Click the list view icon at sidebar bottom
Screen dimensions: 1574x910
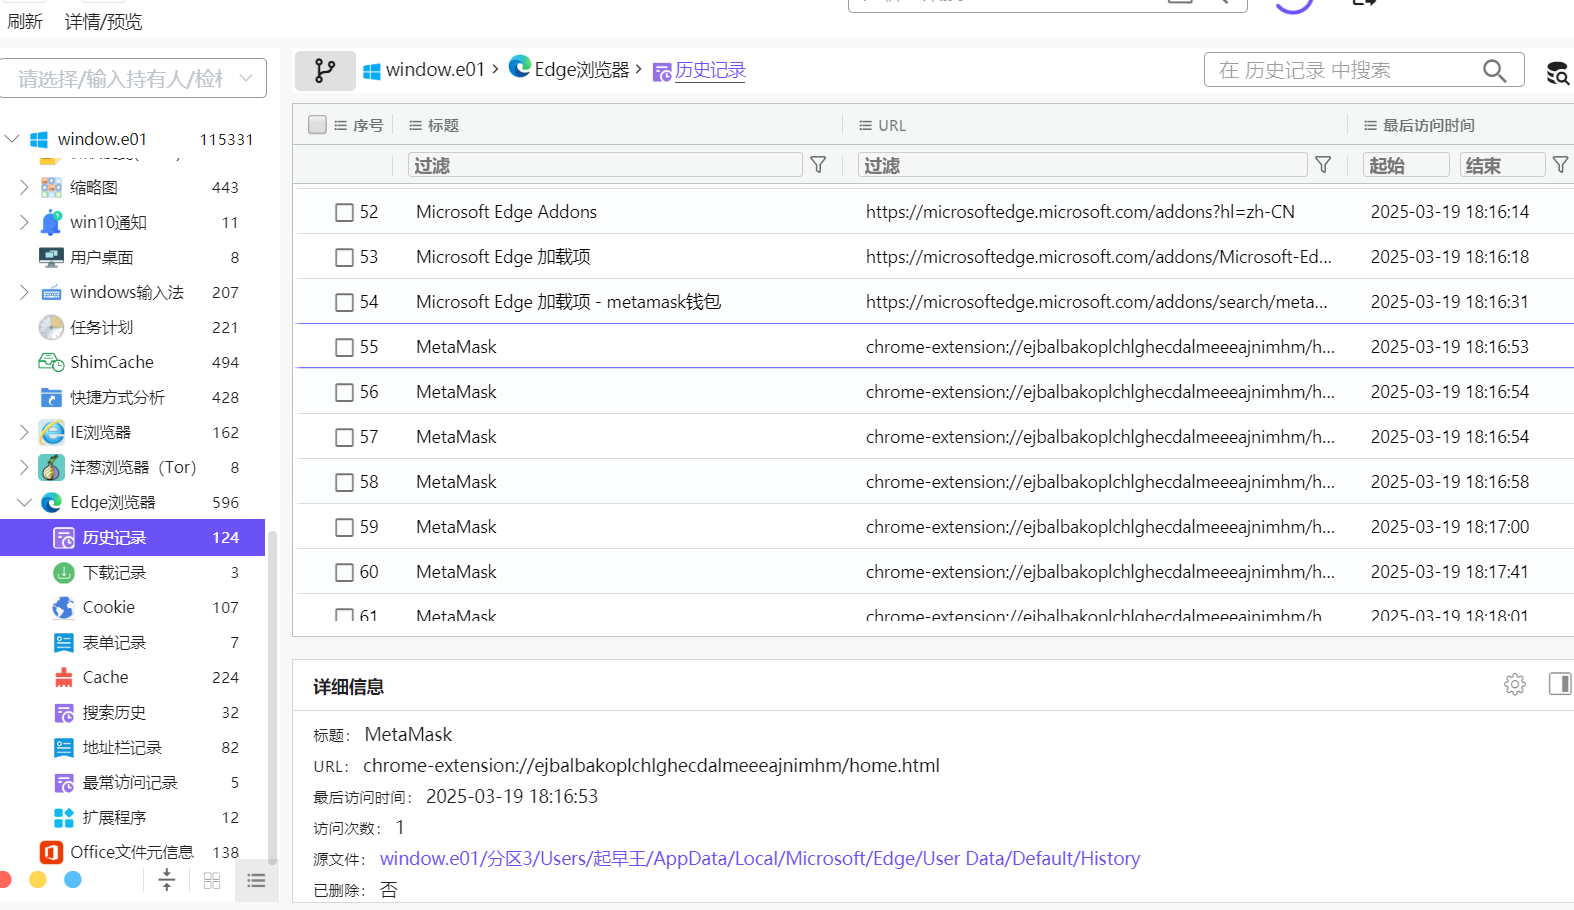[x=256, y=881]
